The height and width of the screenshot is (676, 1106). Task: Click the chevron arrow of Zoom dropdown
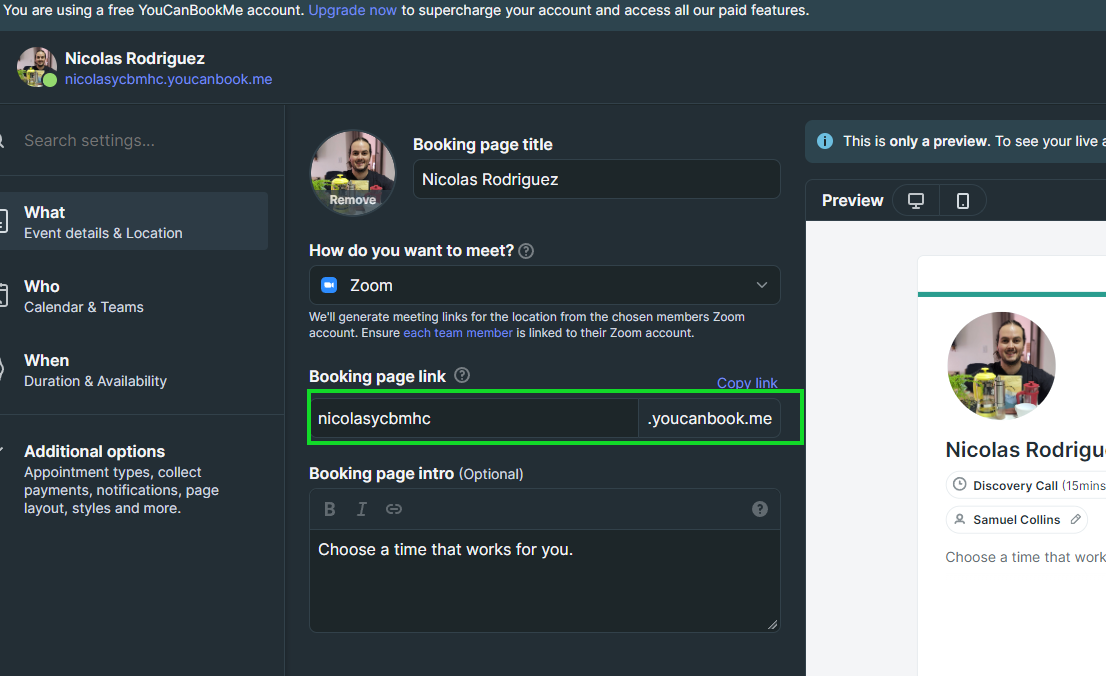click(x=762, y=285)
